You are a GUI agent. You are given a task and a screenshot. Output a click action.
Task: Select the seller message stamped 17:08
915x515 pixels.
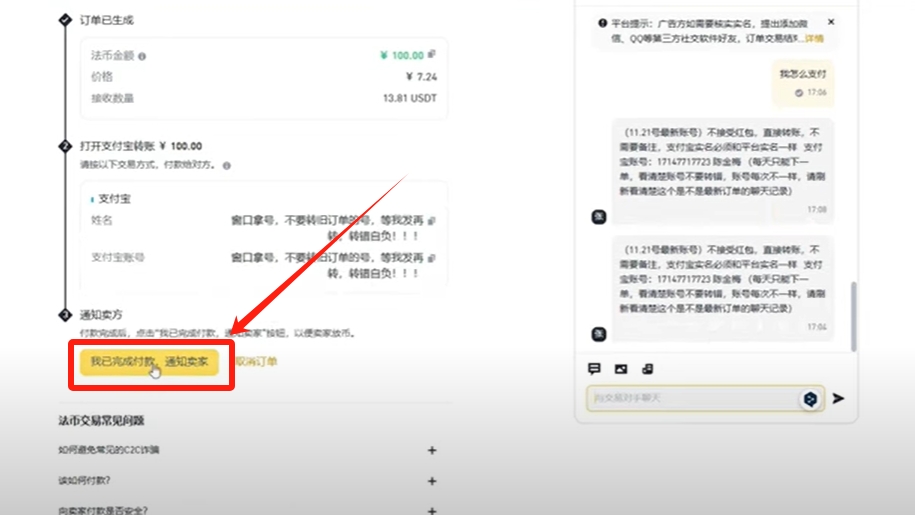[723, 170]
